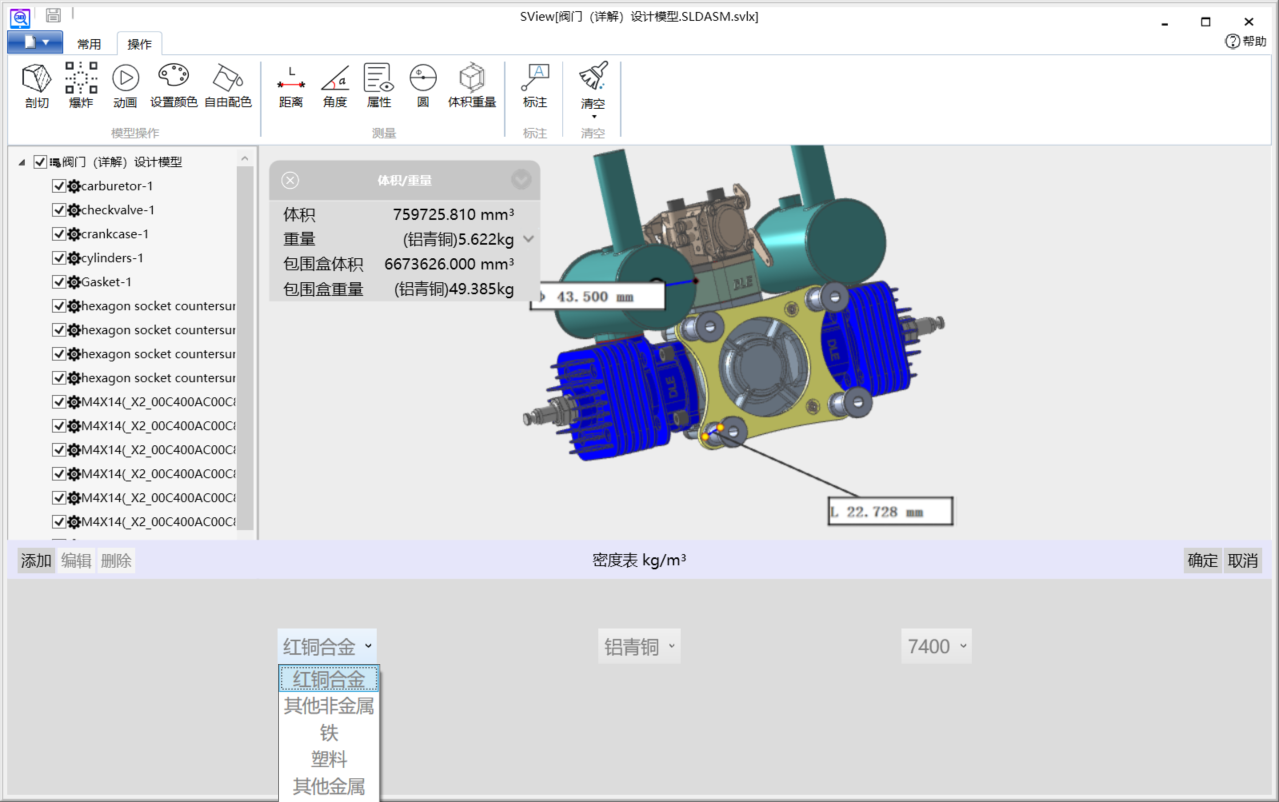The width and height of the screenshot is (1279, 802).
Task: Select the cylinders-1 tree item
Action: (112, 258)
